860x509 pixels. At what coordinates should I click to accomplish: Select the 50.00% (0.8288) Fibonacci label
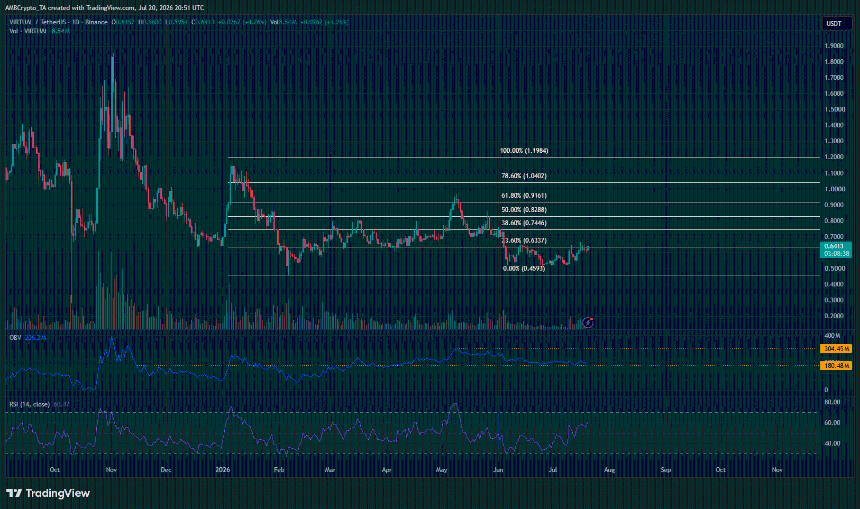(x=524, y=210)
